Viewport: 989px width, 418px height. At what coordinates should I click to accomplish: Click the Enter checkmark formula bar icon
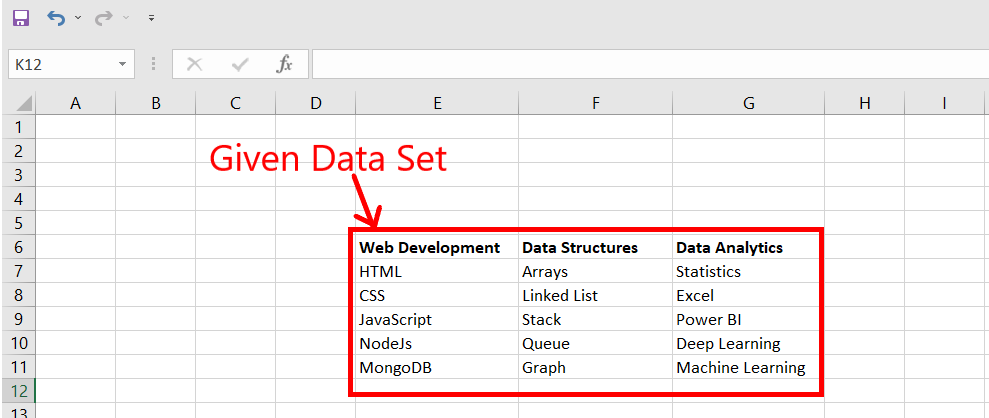[240, 64]
